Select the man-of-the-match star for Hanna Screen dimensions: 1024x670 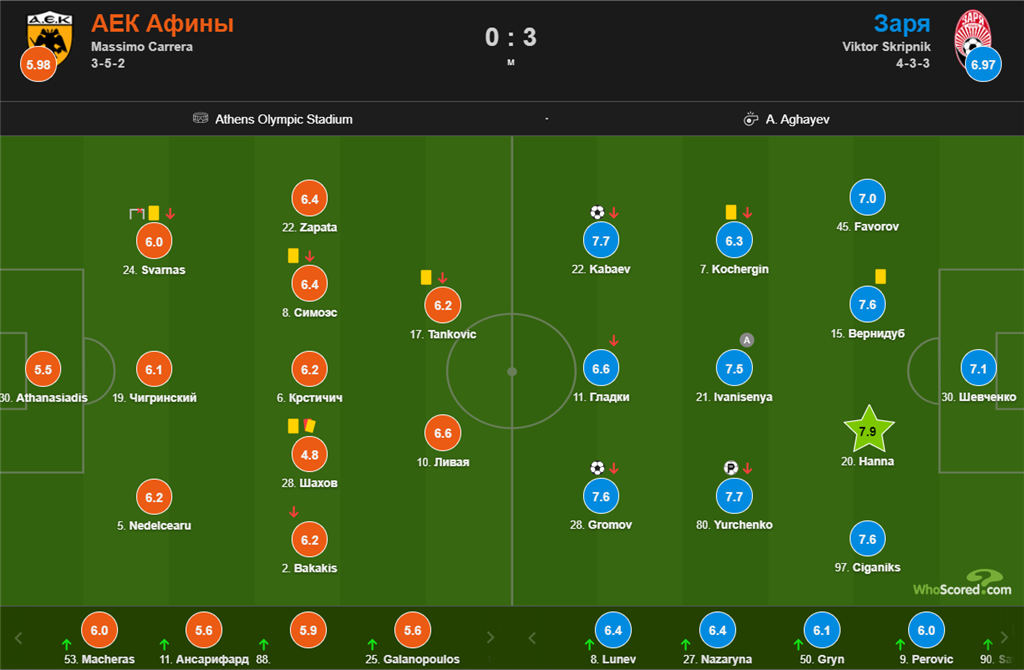(x=867, y=432)
